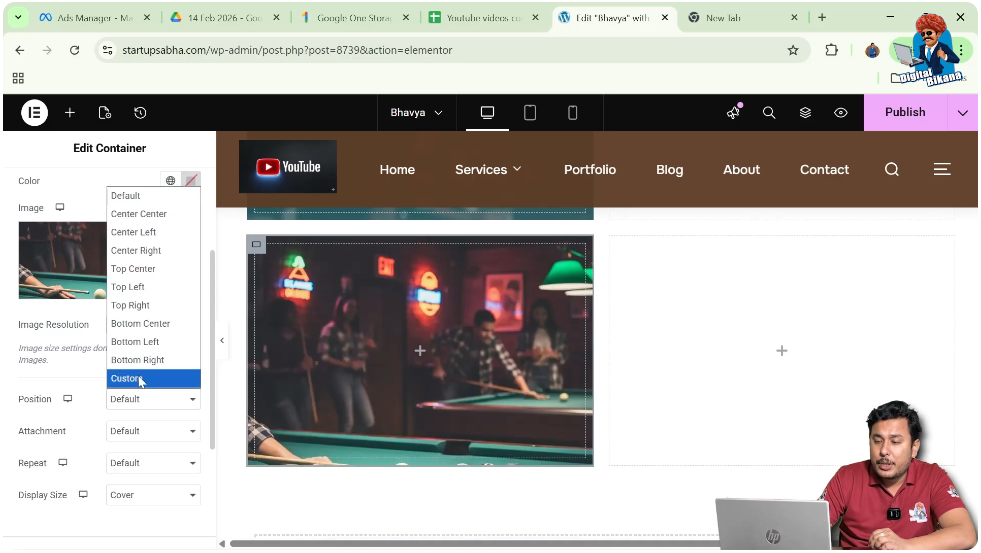Click the color picker swatch
Viewport: 981px width, 553px height.
[191, 181]
